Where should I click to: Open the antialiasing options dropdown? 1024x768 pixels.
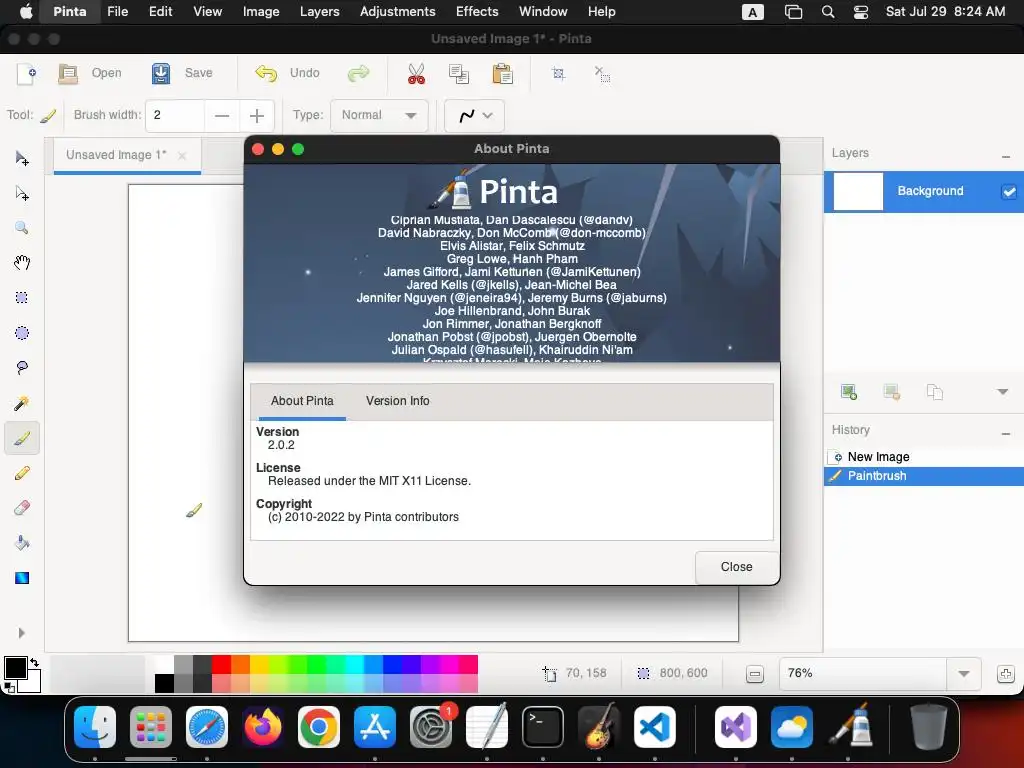[x=474, y=116]
